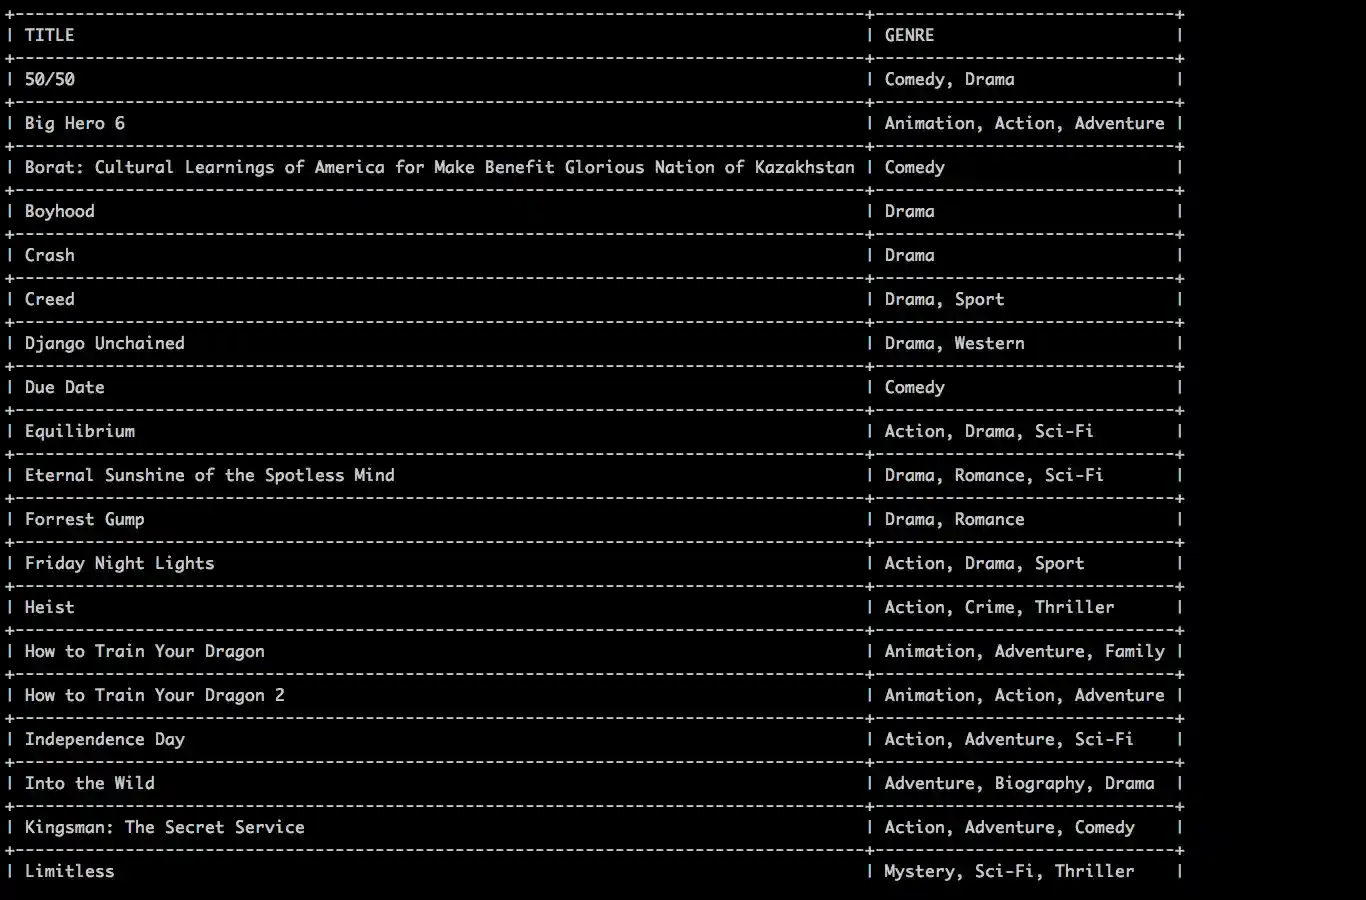This screenshot has height=900, width=1366.
Task: Click the title 'Into the Wild'
Action: (89, 783)
